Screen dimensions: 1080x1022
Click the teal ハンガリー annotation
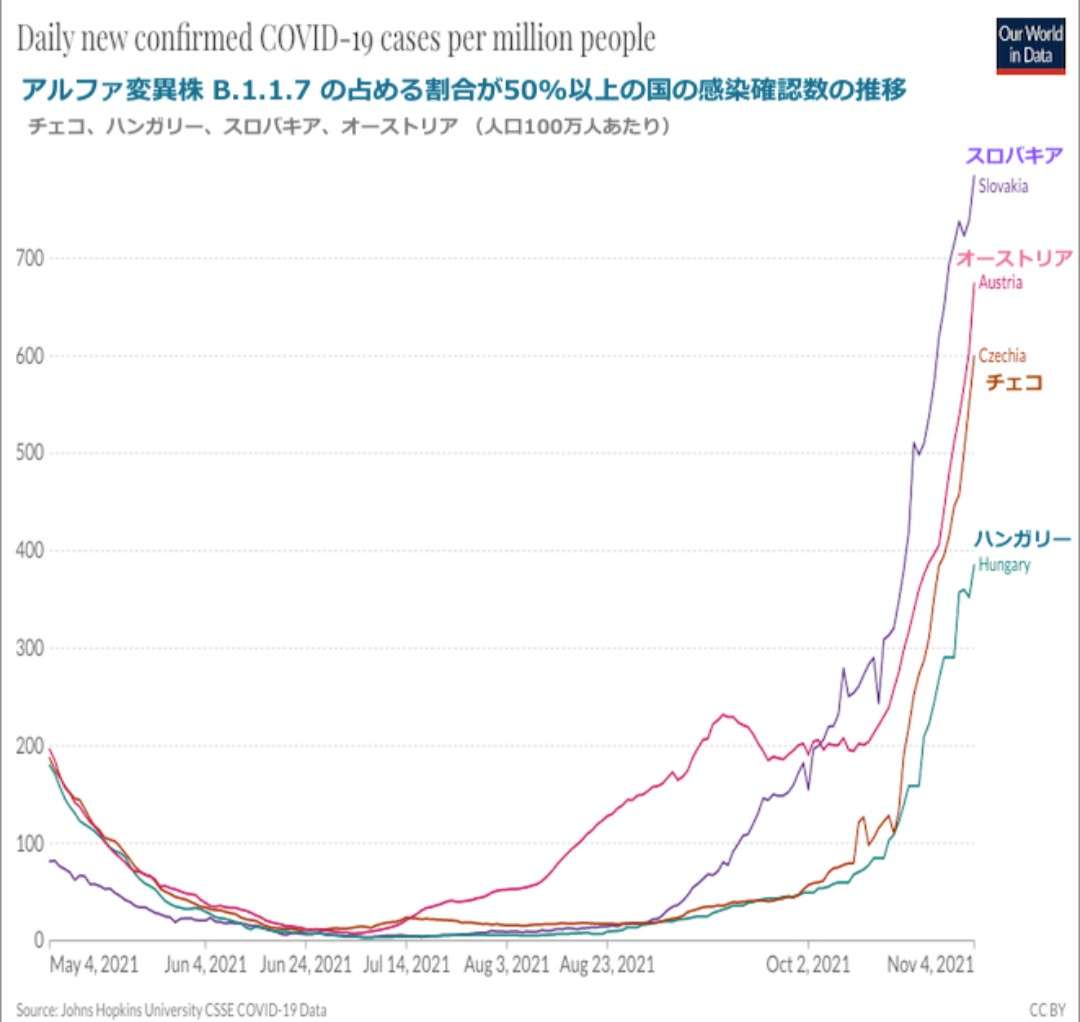1022,539
